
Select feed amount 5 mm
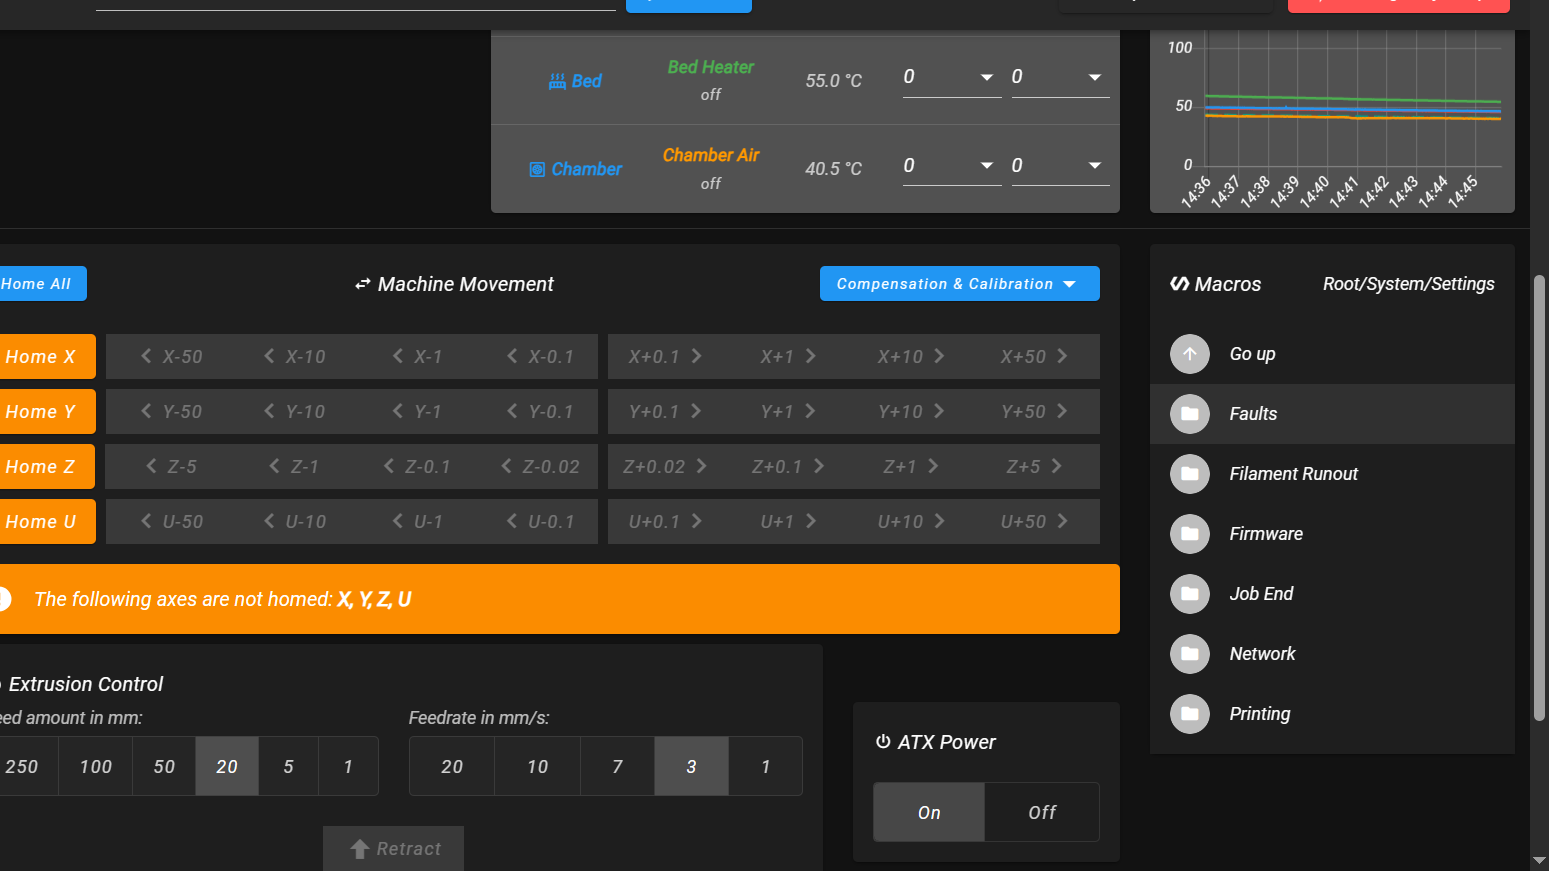point(289,766)
